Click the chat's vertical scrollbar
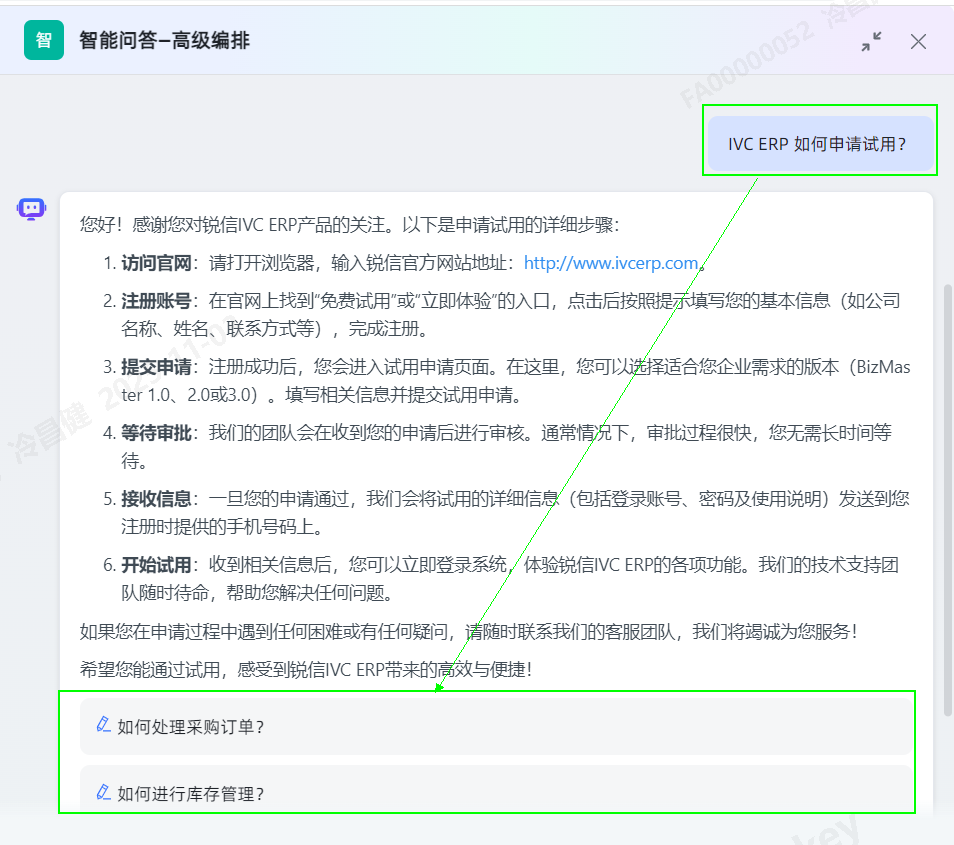Image resolution: width=954 pixels, height=845 pixels. (x=946, y=500)
